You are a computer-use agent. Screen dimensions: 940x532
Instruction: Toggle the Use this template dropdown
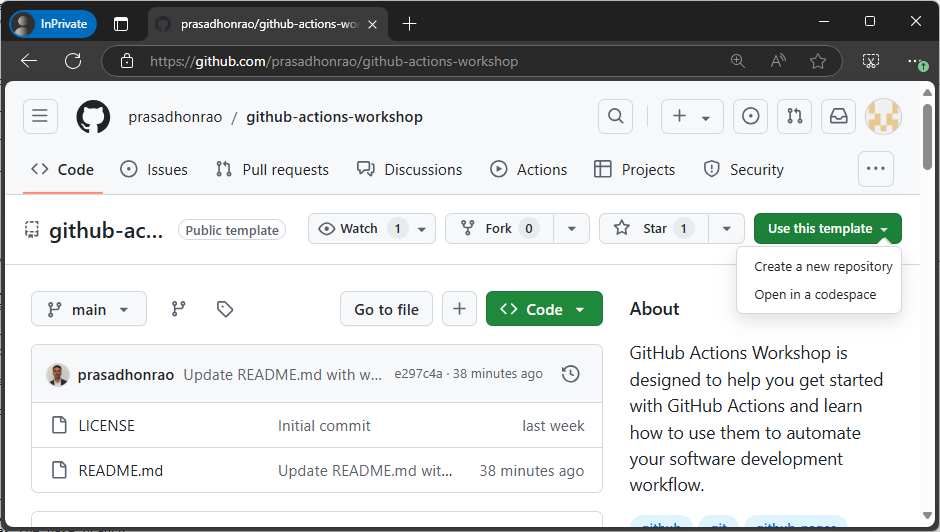click(x=827, y=229)
